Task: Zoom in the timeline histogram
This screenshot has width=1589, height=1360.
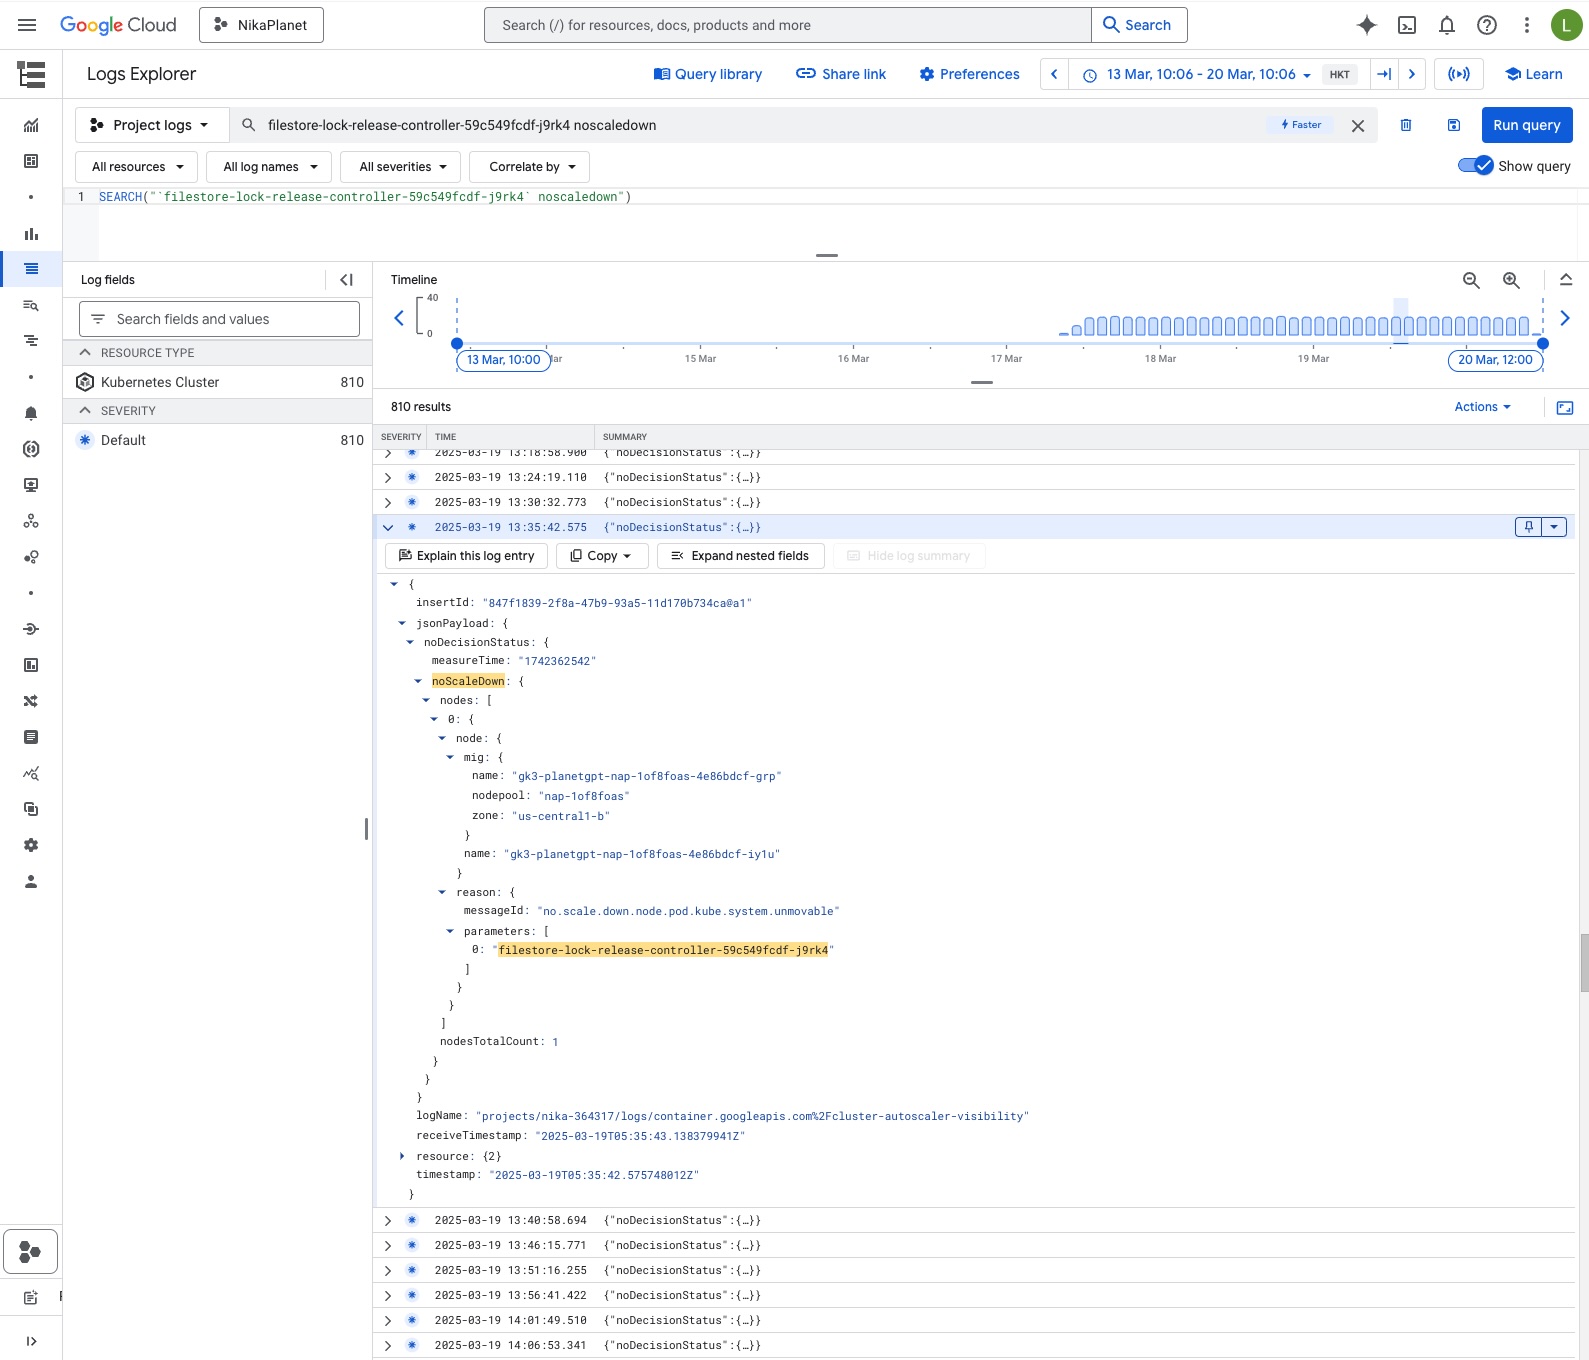Action: 1511,280
